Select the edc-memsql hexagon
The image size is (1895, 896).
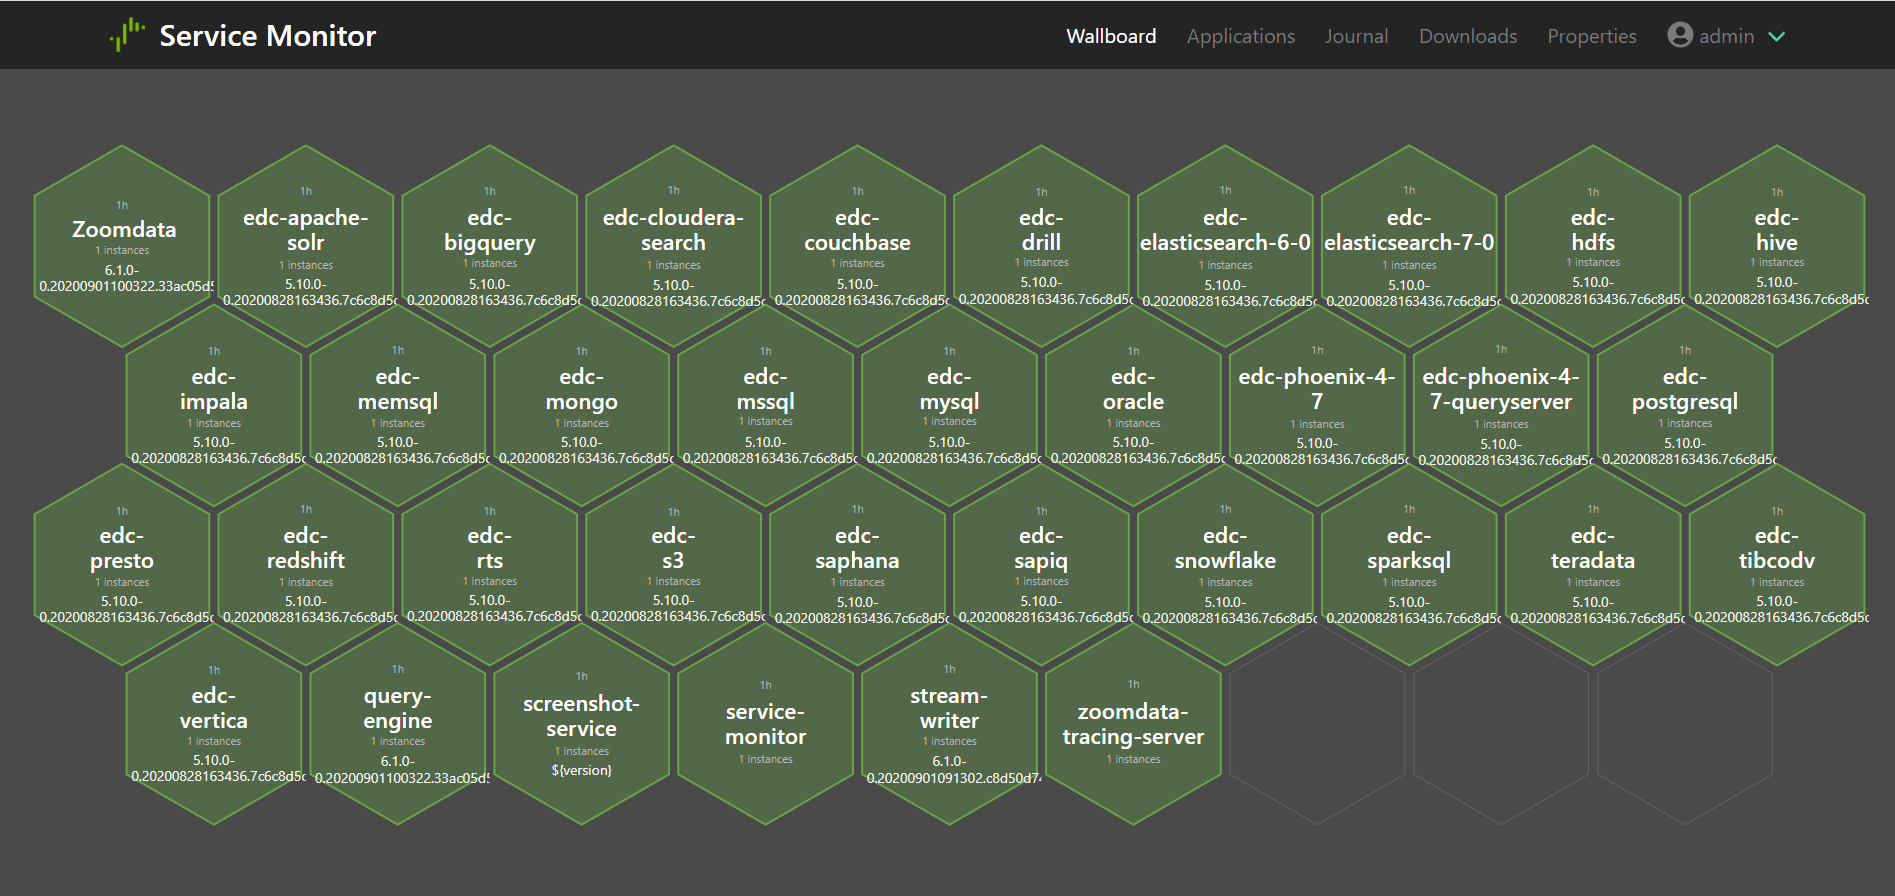click(398, 405)
